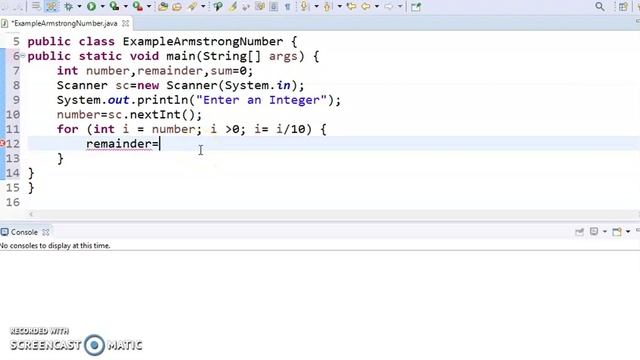Select the Console view tab
Screen dimensions: 640x360
coord(24,232)
